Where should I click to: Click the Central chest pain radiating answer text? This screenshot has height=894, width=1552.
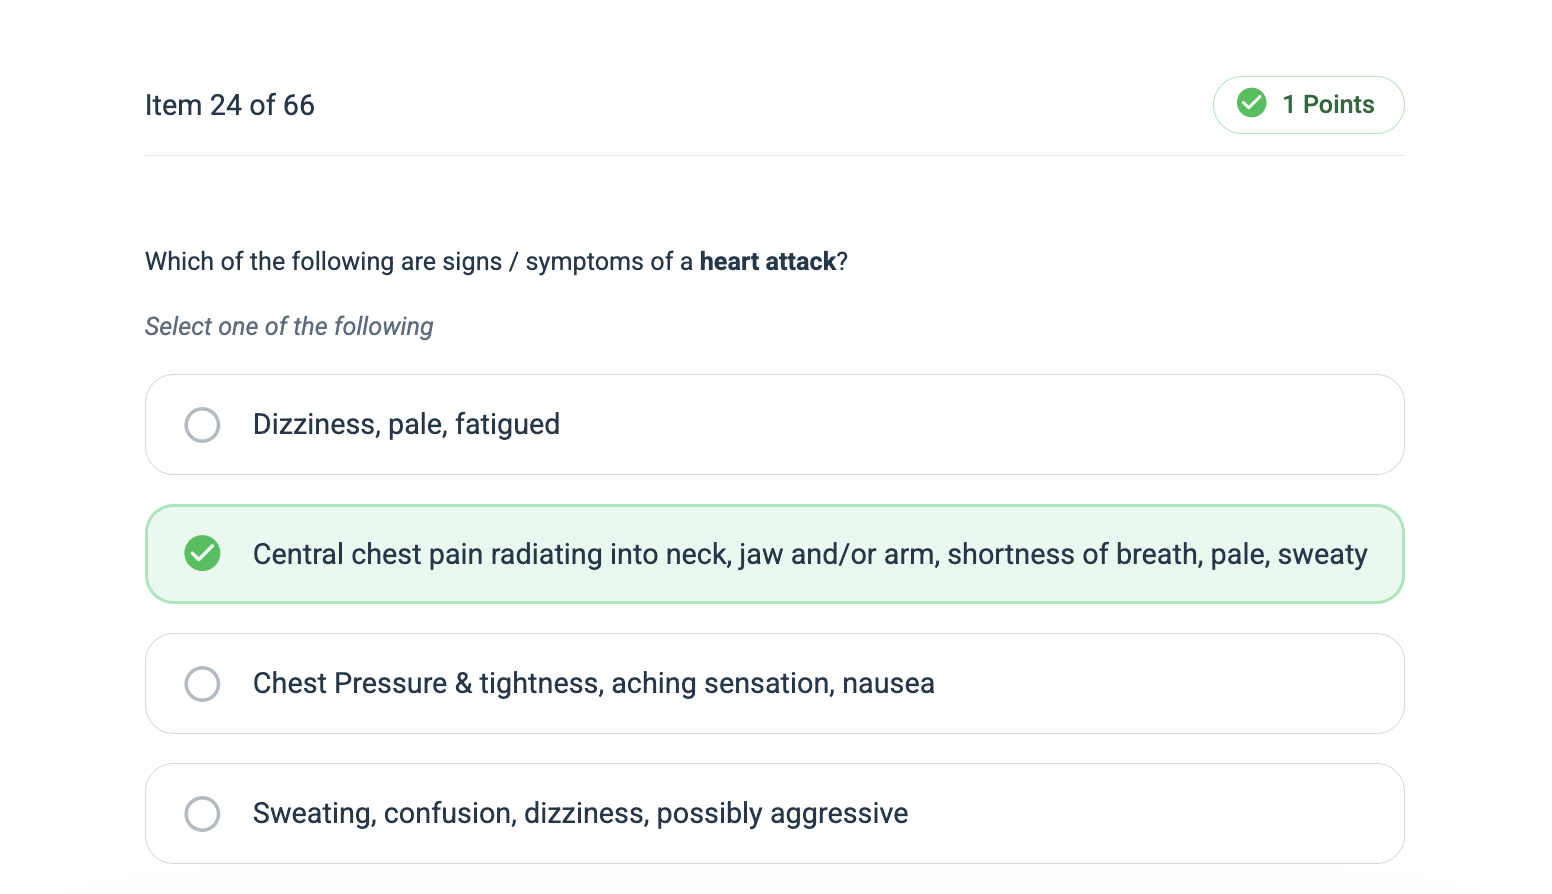(810, 554)
